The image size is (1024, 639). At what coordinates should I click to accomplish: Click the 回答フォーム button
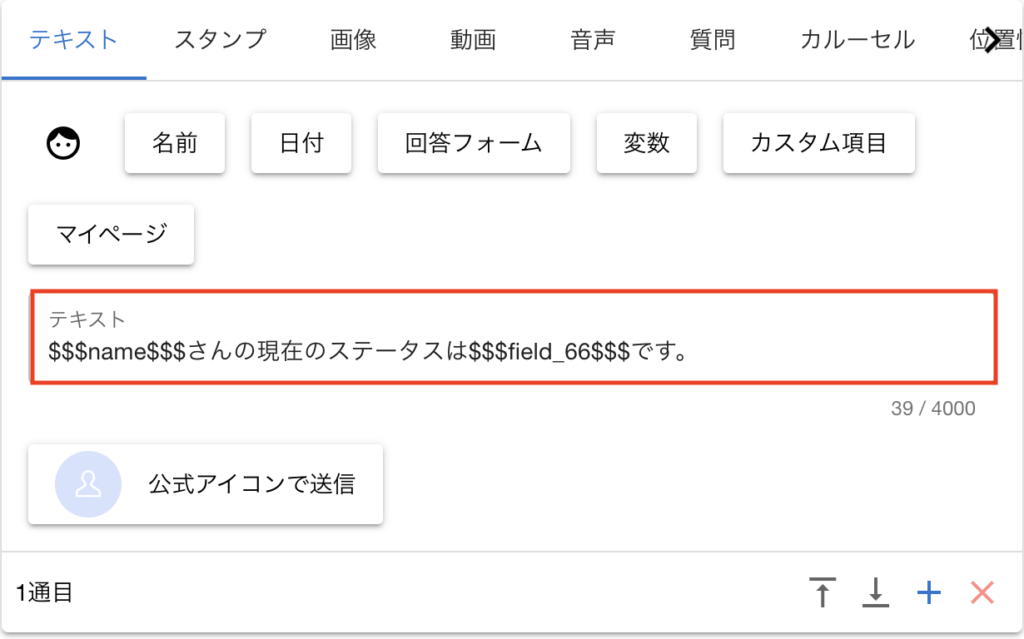tap(474, 143)
